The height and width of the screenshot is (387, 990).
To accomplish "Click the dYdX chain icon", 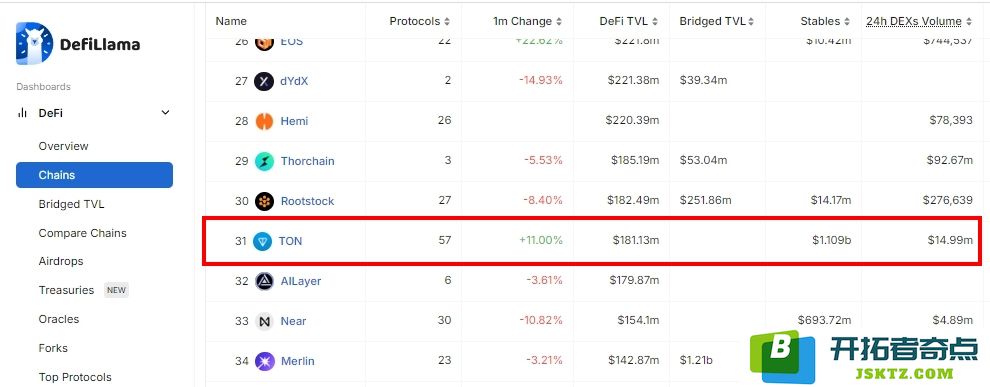I will pyautogui.click(x=264, y=81).
